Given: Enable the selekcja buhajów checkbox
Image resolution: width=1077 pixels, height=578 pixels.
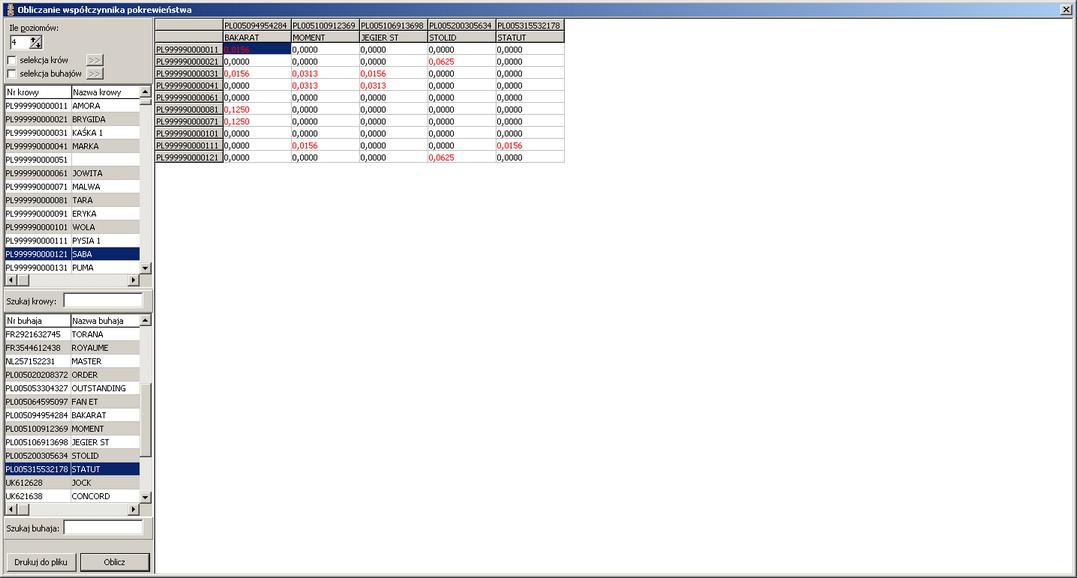Looking at the screenshot, I should pos(12,73).
